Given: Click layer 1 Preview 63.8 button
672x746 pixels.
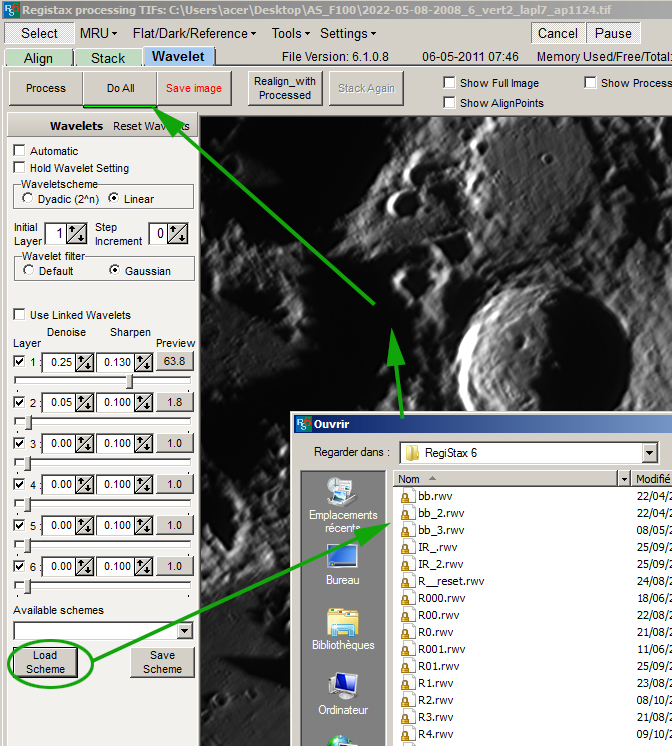Looking at the screenshot, I should [175, 361].
